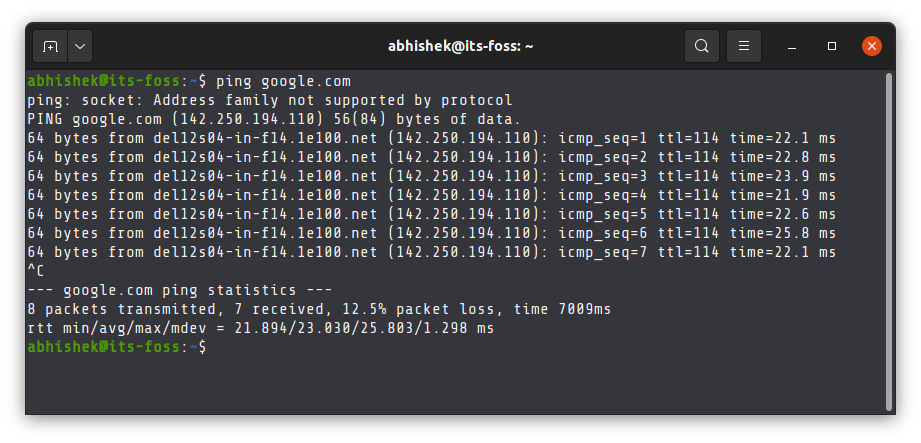Click the ^C interrupt line
The width and height of the screenshot is (921, 443).
36,271
